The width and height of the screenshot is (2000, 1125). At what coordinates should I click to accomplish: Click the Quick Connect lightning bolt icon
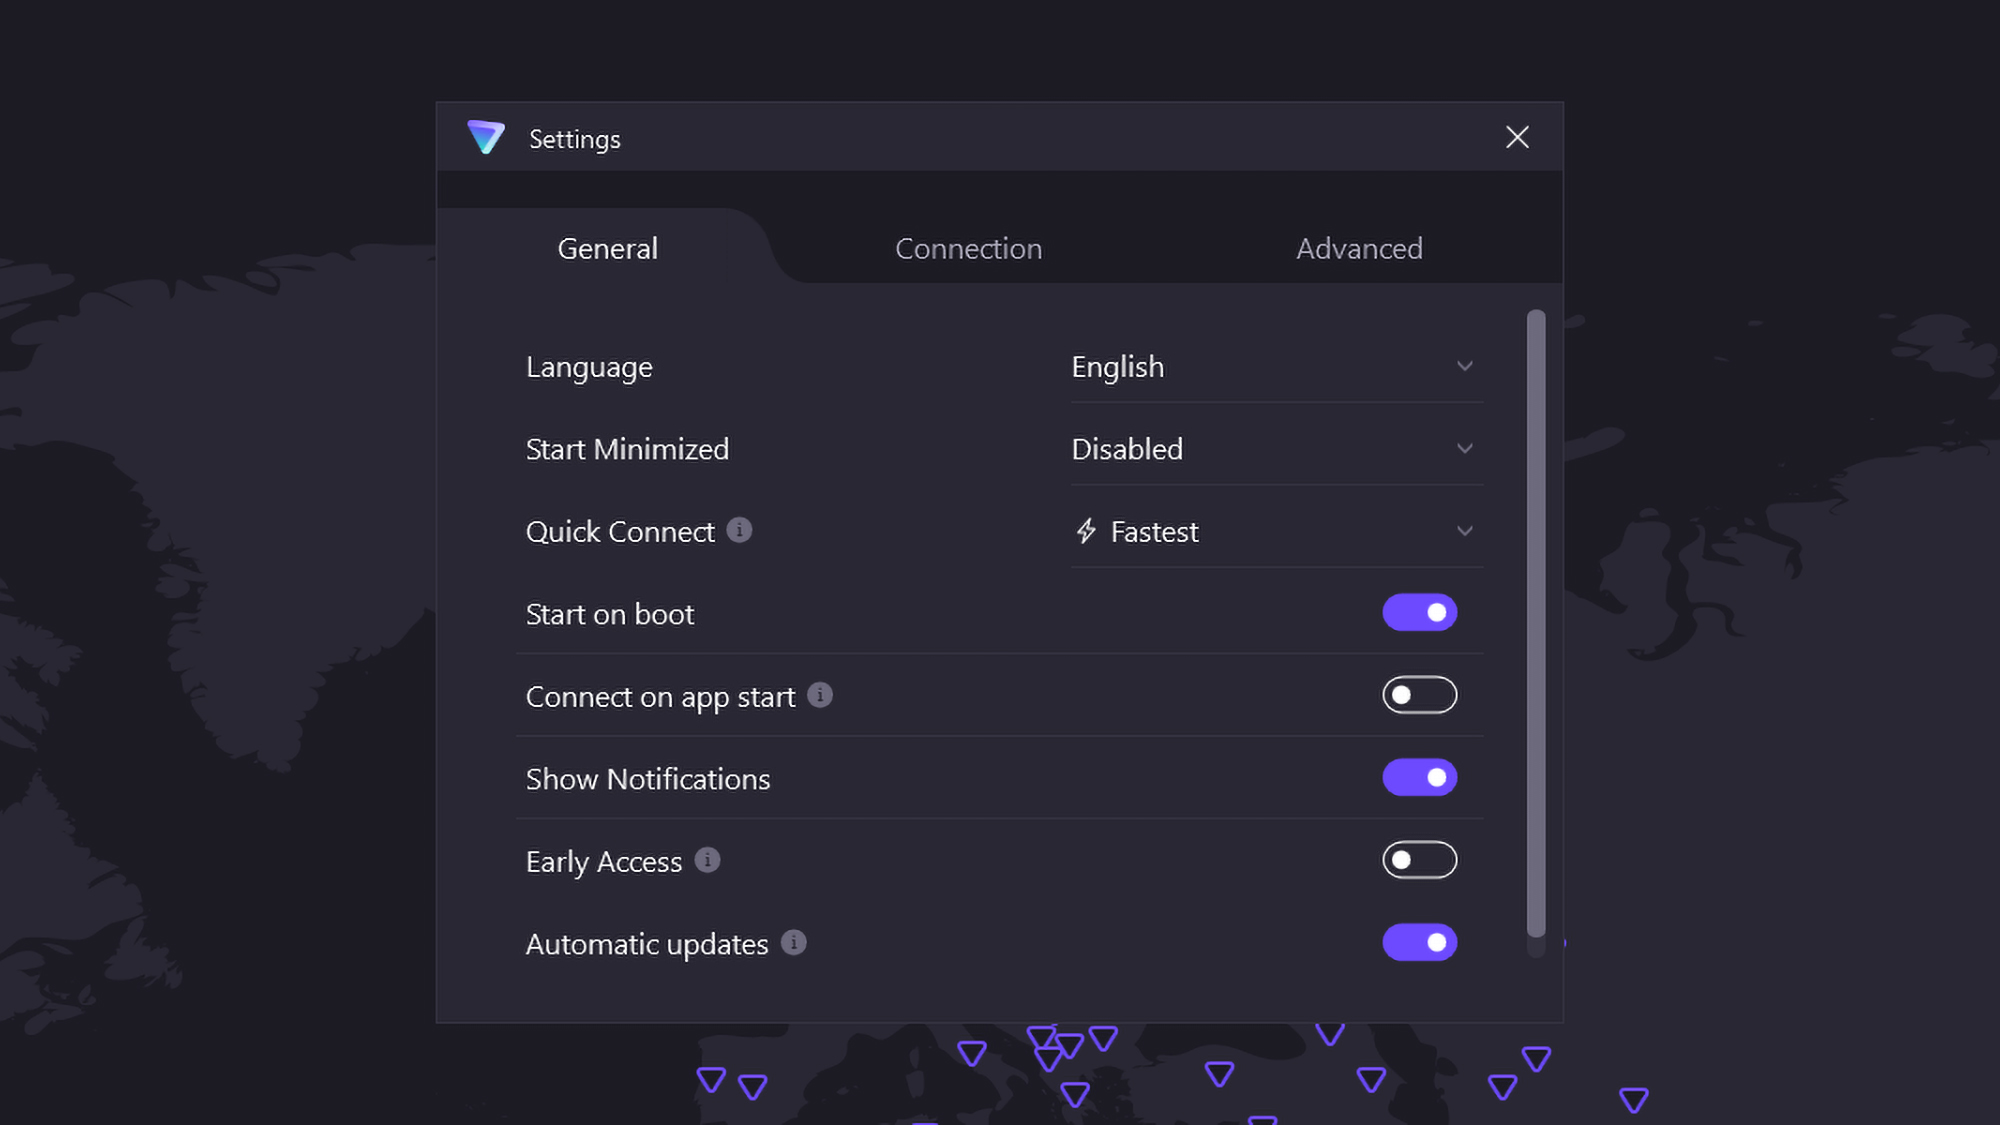pos(1084,532)
